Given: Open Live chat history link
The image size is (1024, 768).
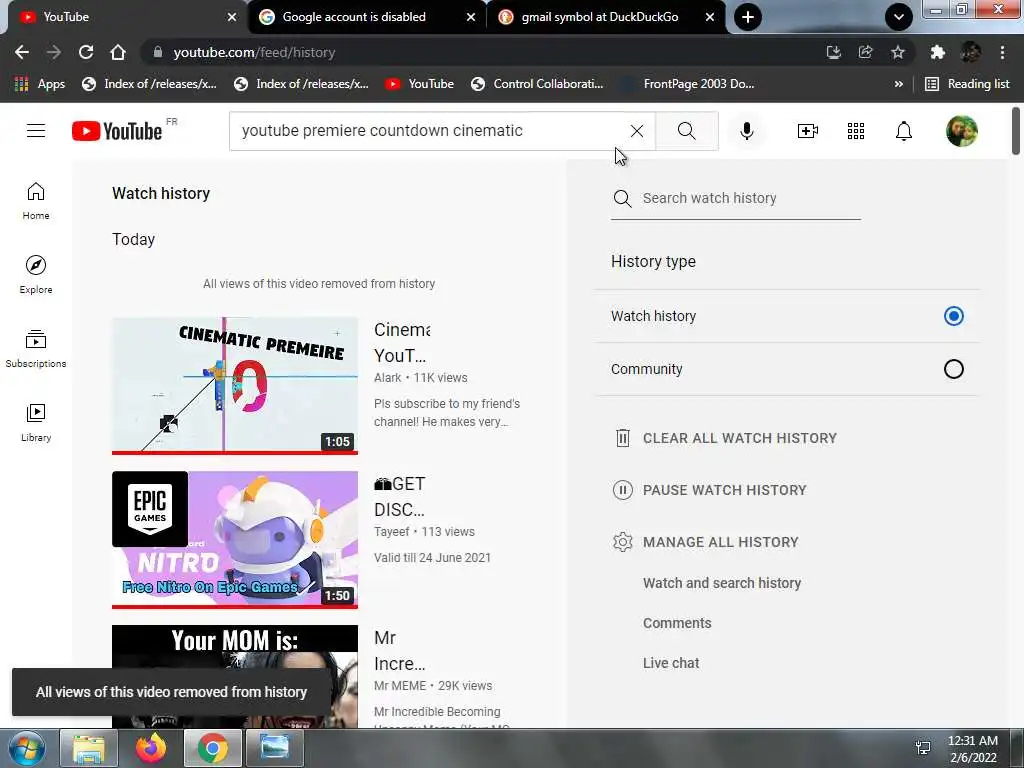Looking at the screenshot, I should pos(671,663).
